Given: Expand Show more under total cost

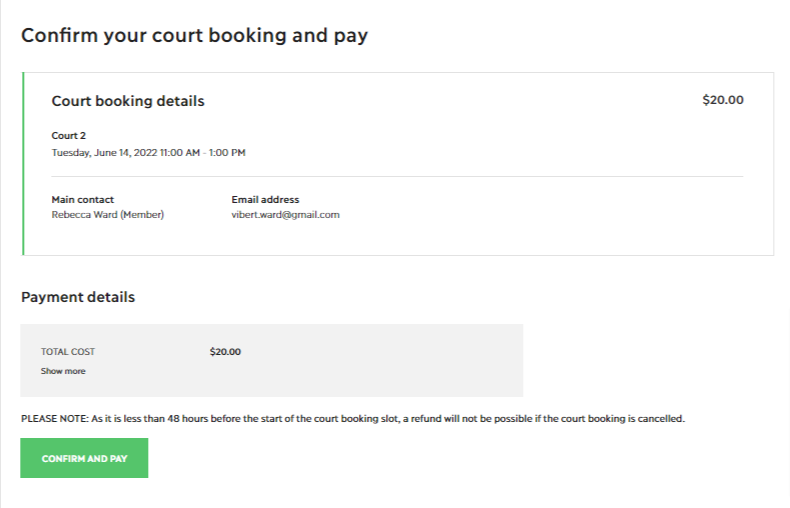Looking at the screenshot, I should coord(63,371).
